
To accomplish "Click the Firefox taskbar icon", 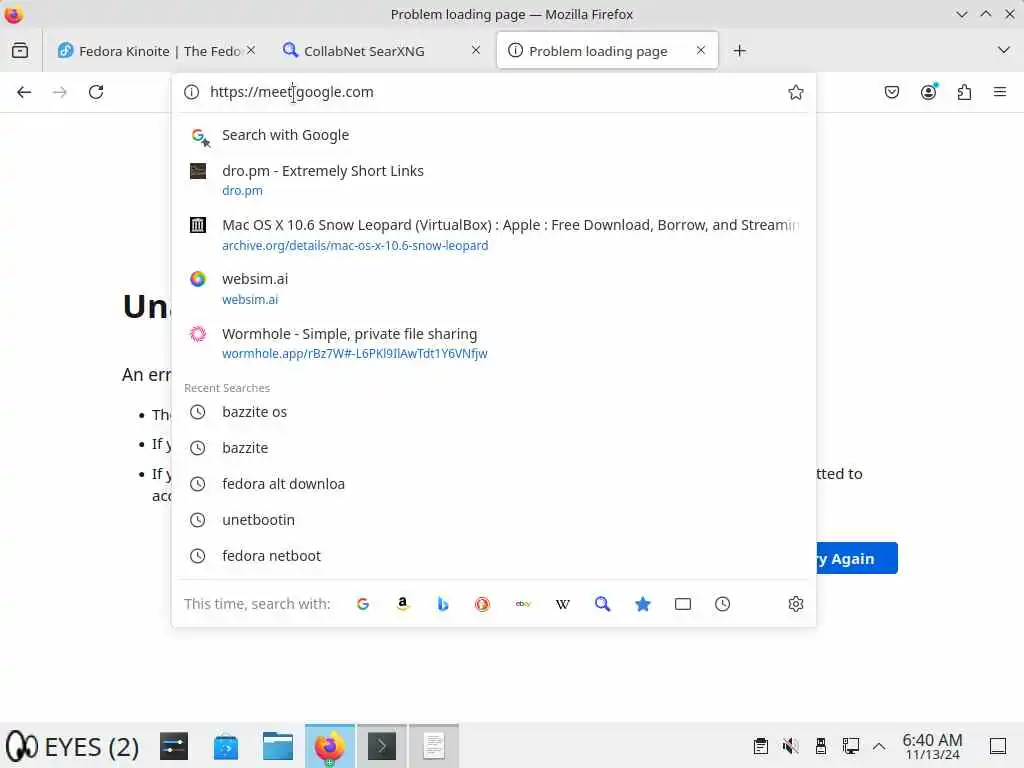I will coord(330,746).
